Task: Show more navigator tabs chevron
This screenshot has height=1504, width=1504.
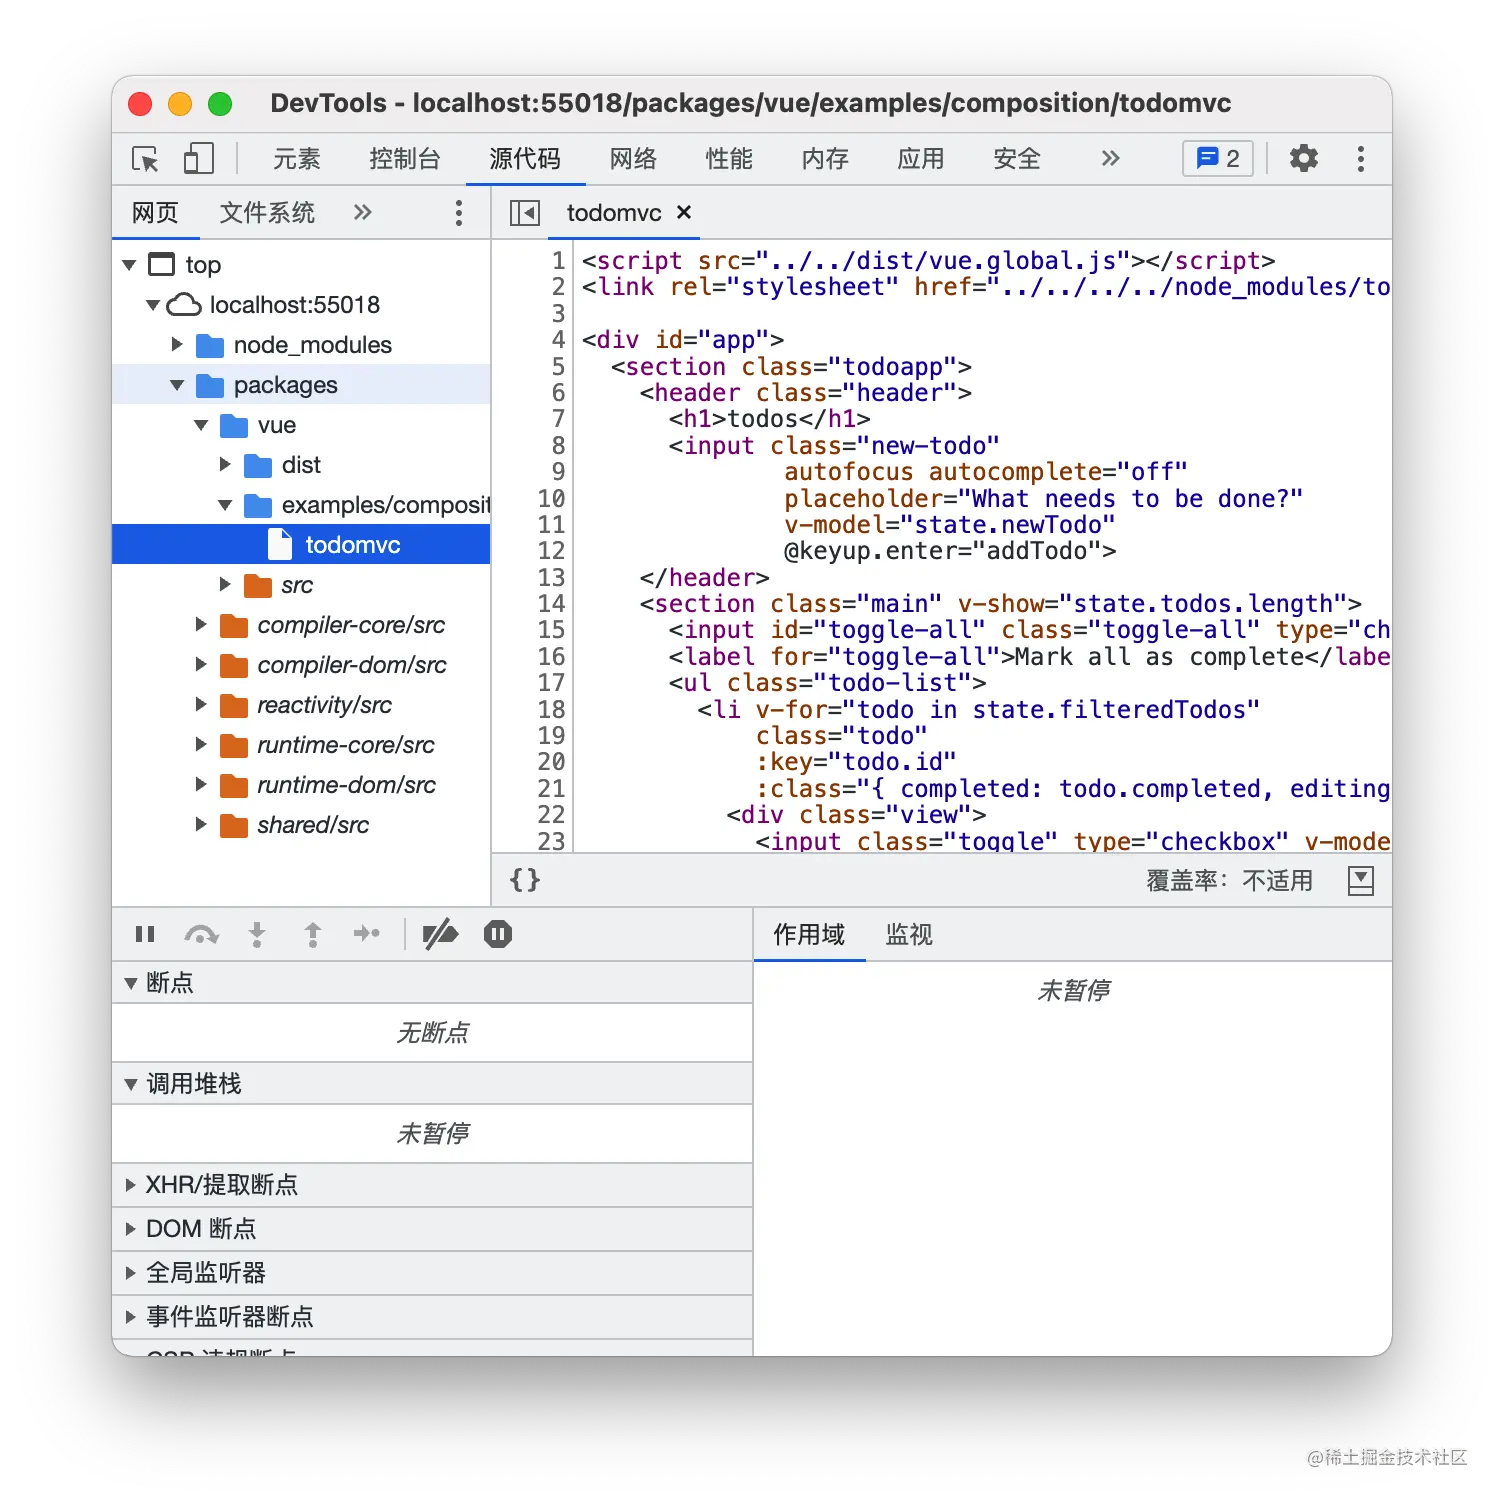Action: pyautogui.click(x=362, y=212)
